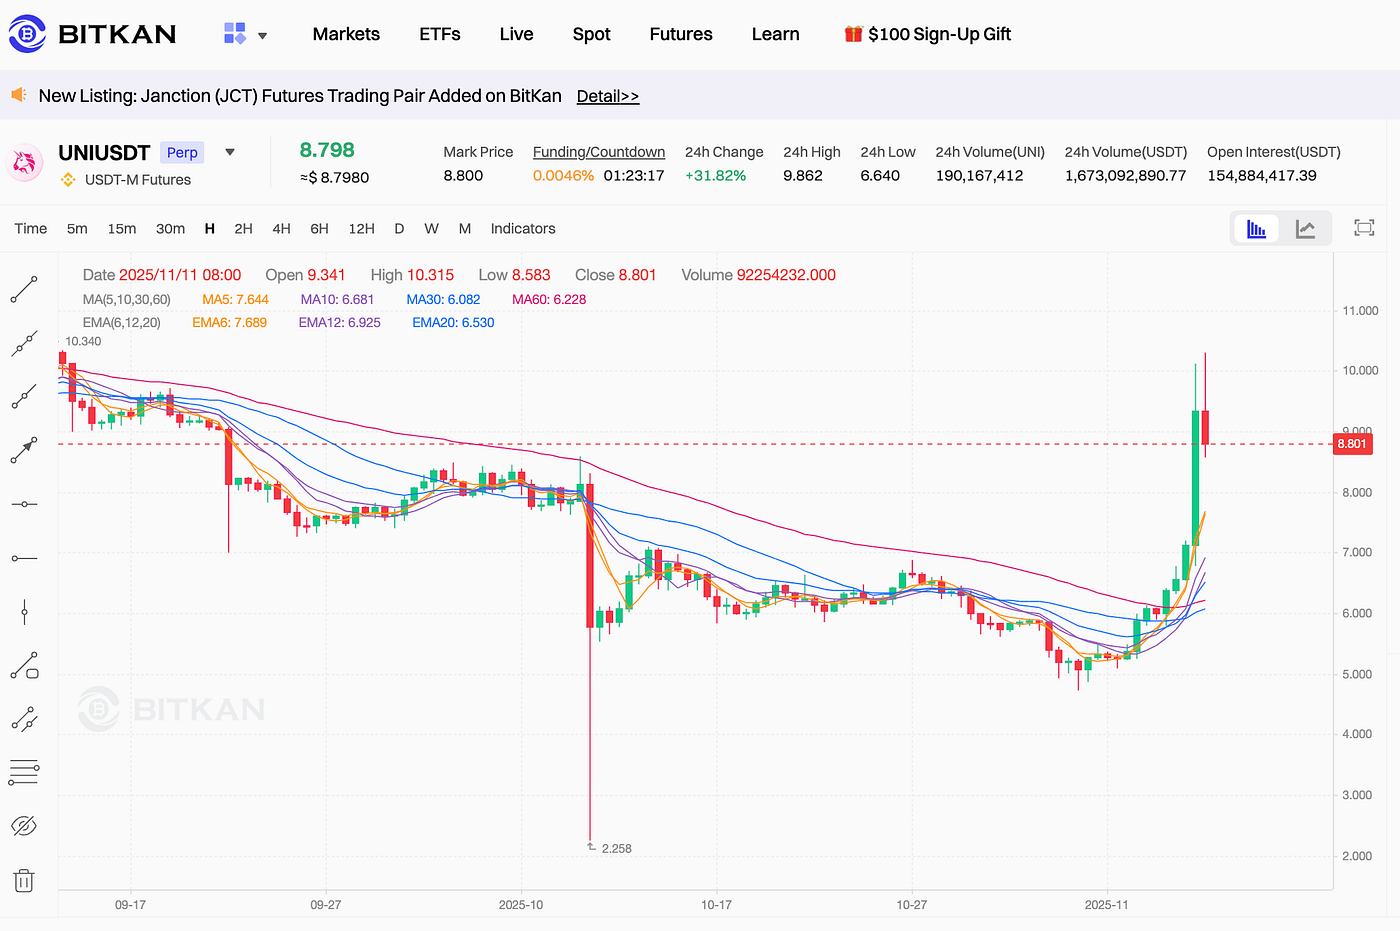Open the Futures menu

(x=681, y=34)
